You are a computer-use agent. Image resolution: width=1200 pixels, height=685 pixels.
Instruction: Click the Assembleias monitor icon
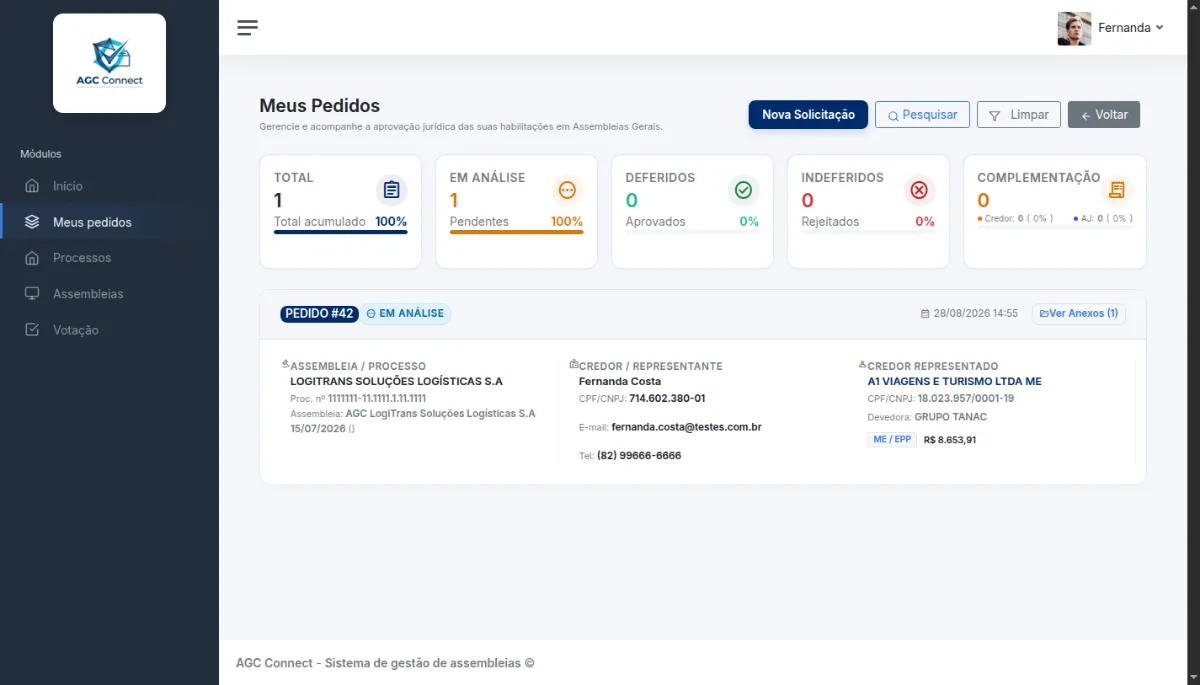32,294
